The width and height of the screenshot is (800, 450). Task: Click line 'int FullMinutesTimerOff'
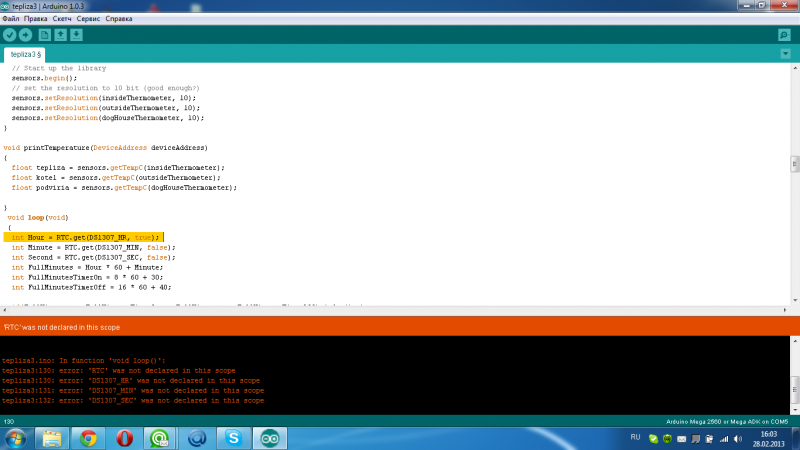coord(91,287)
